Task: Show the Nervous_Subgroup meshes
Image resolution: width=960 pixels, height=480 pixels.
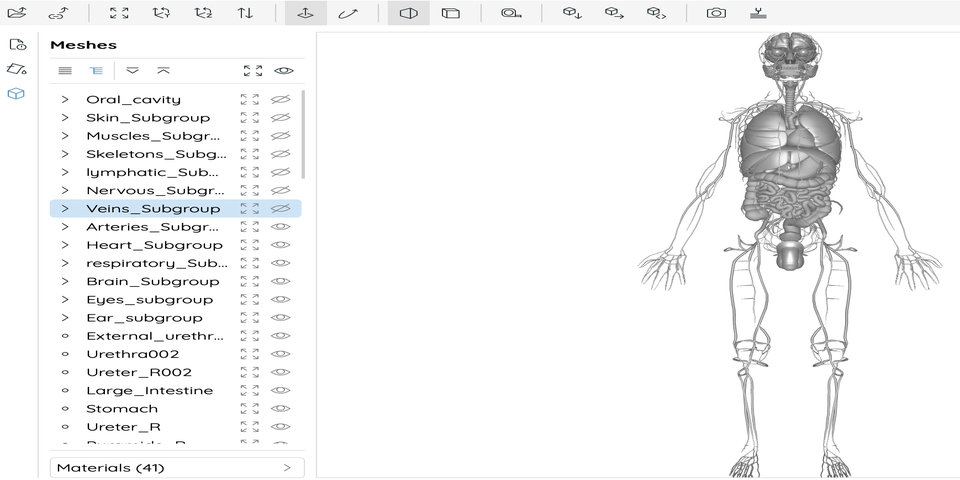Action: (280, 190)
